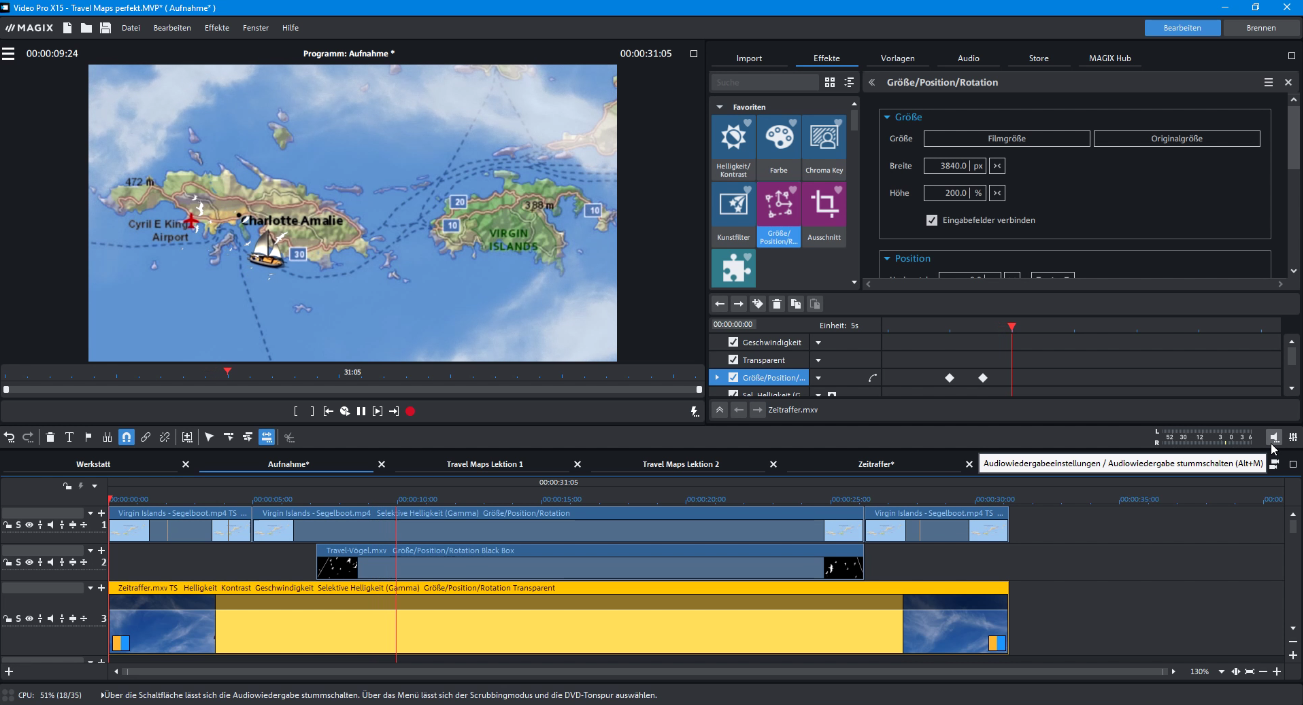This screenshot has width=1303, height=705.
Task: Disable the magnet snapping toggle
Action: pyautogui.click(x=125, y=437)
